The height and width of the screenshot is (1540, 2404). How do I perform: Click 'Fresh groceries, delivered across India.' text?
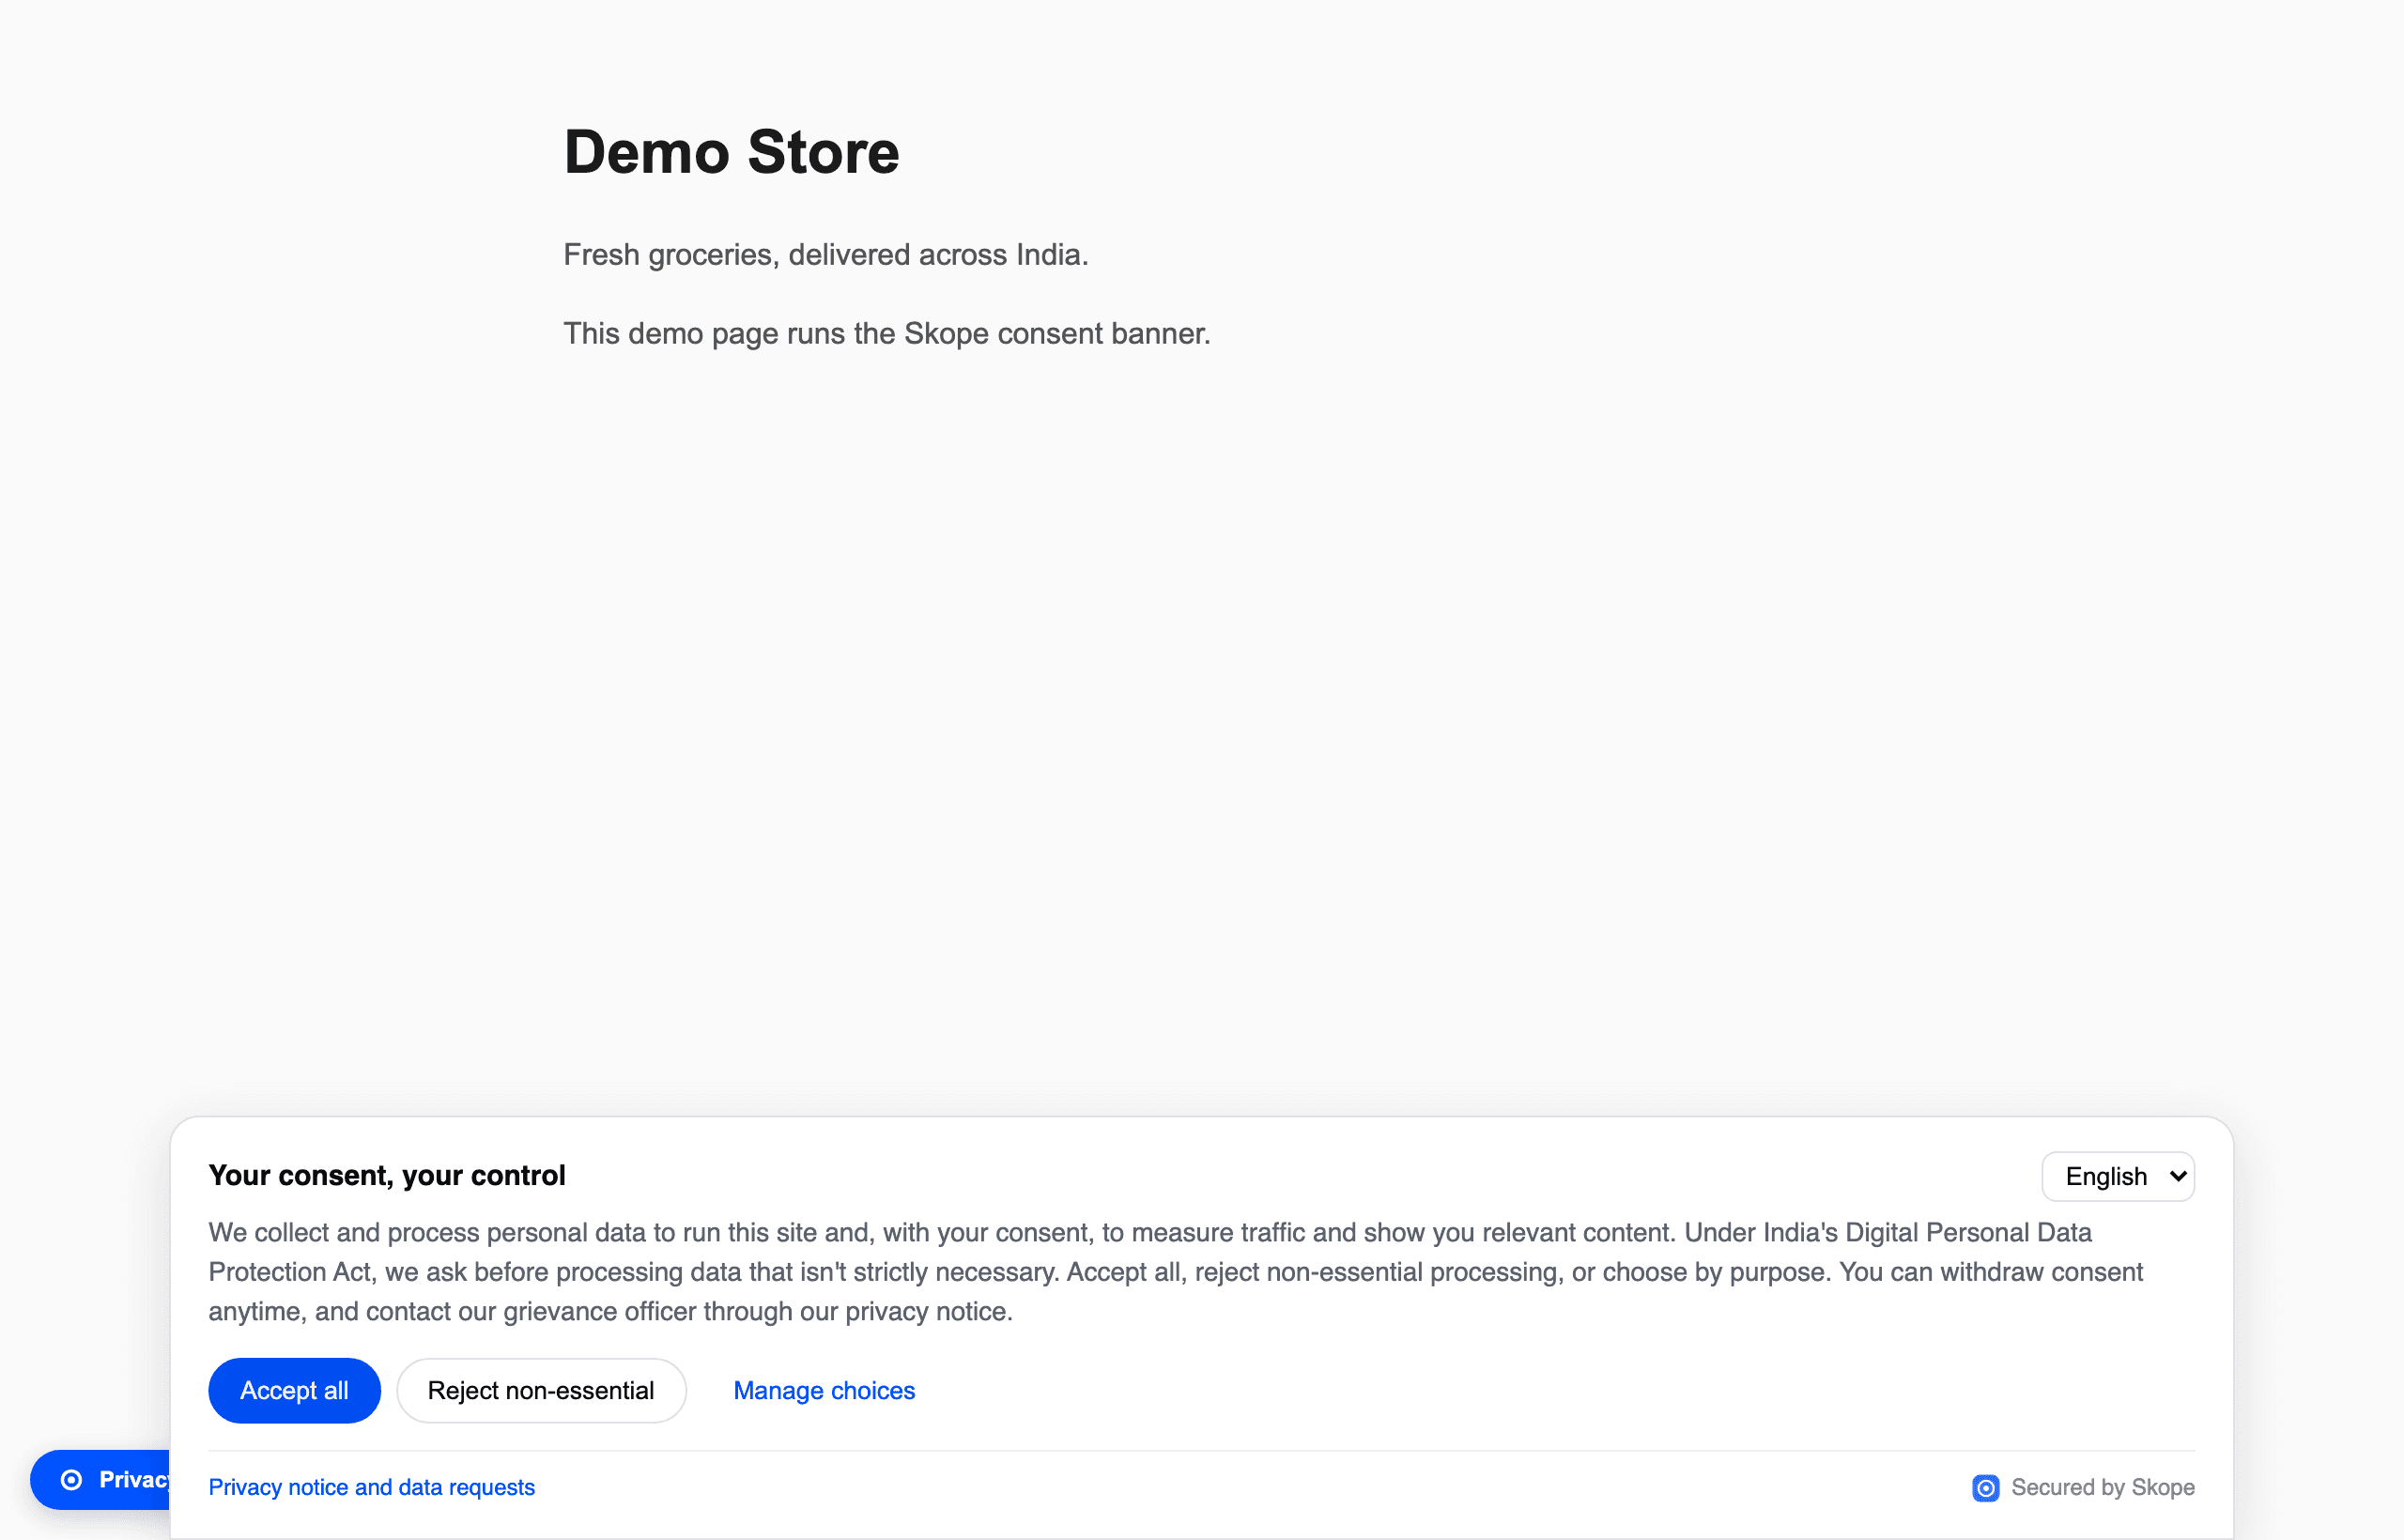(826, 255)
